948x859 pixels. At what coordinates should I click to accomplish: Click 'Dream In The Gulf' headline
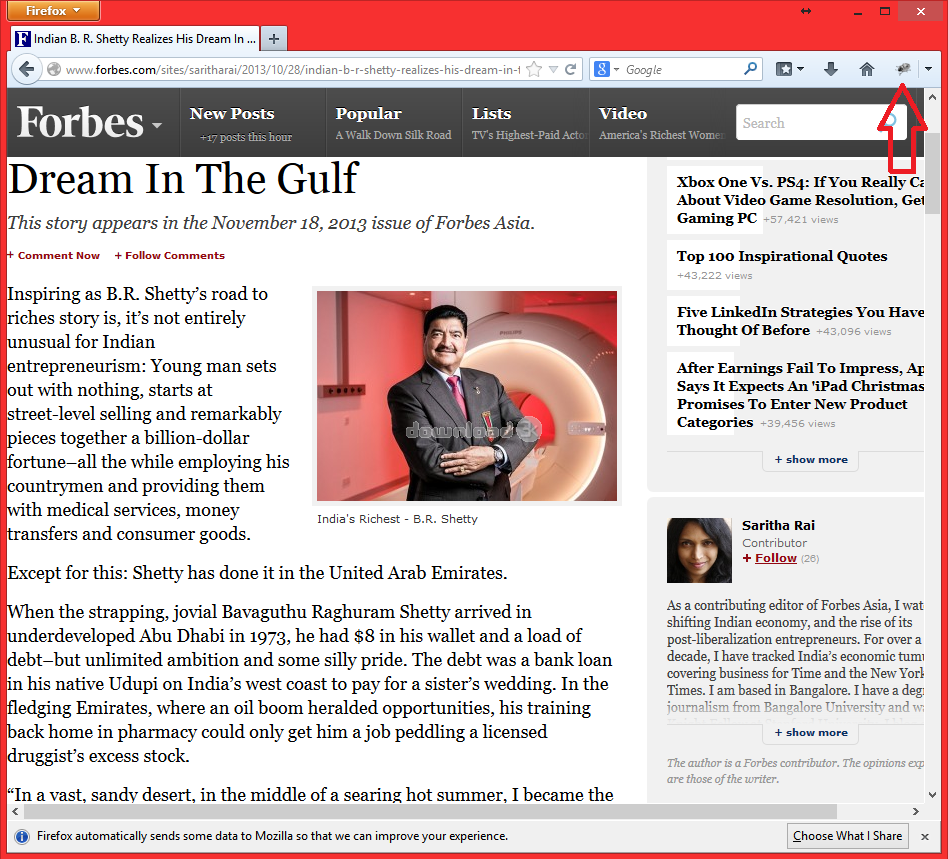coord(184,180)
